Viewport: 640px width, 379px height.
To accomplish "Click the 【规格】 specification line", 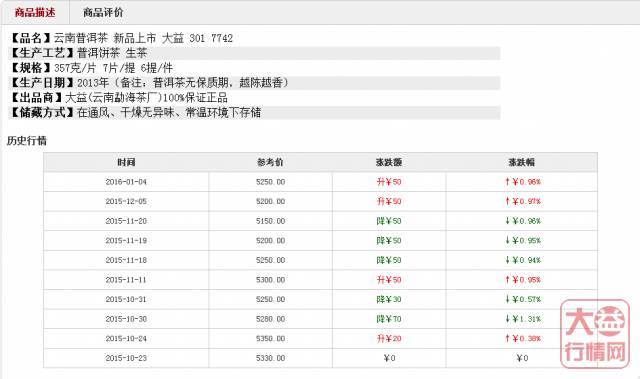I will [x=91, y=68].
